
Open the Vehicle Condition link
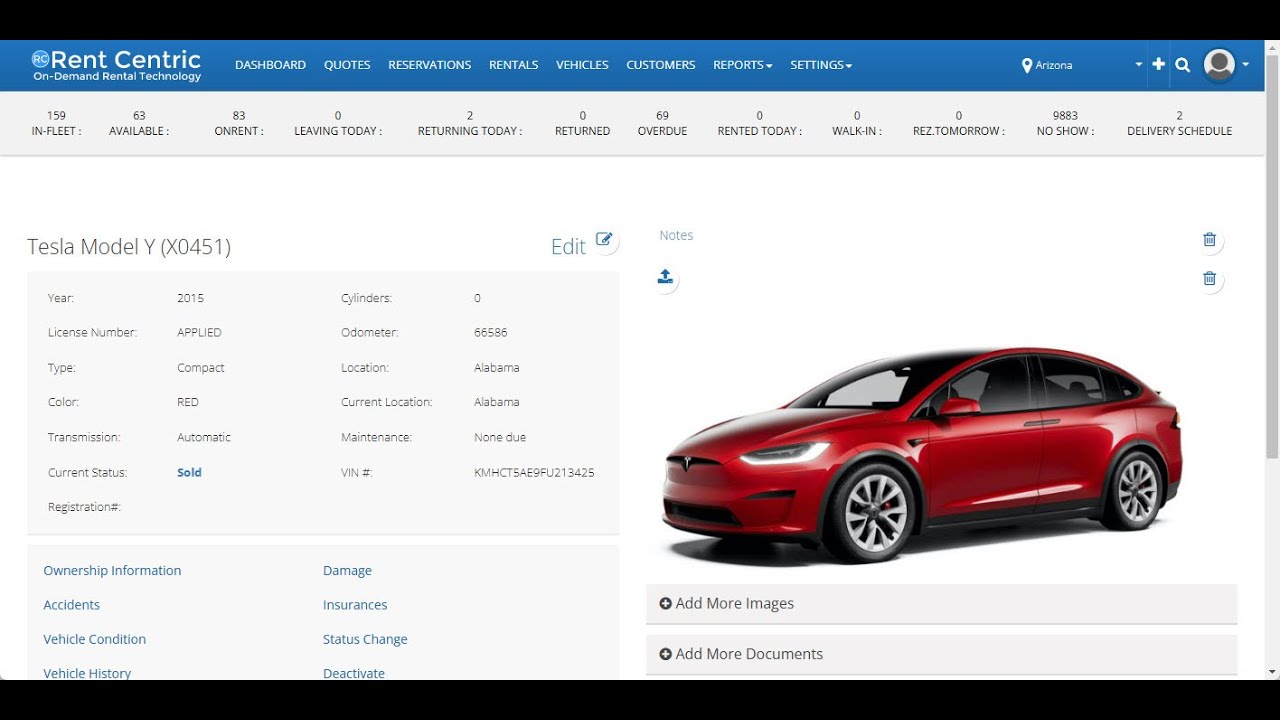pyautogui.click(x=94, y=639)
